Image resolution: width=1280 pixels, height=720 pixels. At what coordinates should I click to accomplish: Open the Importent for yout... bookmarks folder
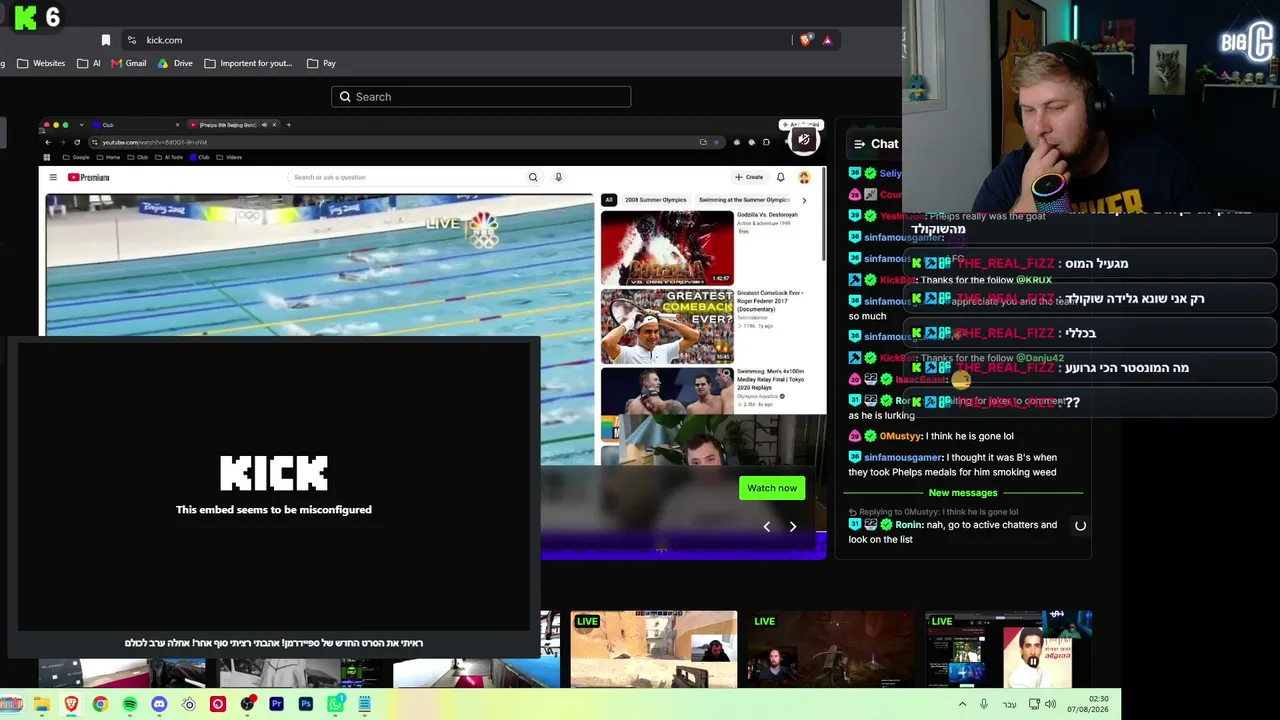[248, 63]
